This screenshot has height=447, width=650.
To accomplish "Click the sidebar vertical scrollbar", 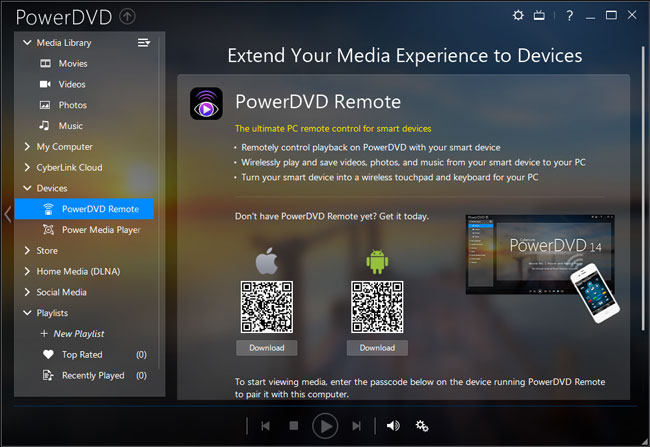I will (x=159, y=203).
